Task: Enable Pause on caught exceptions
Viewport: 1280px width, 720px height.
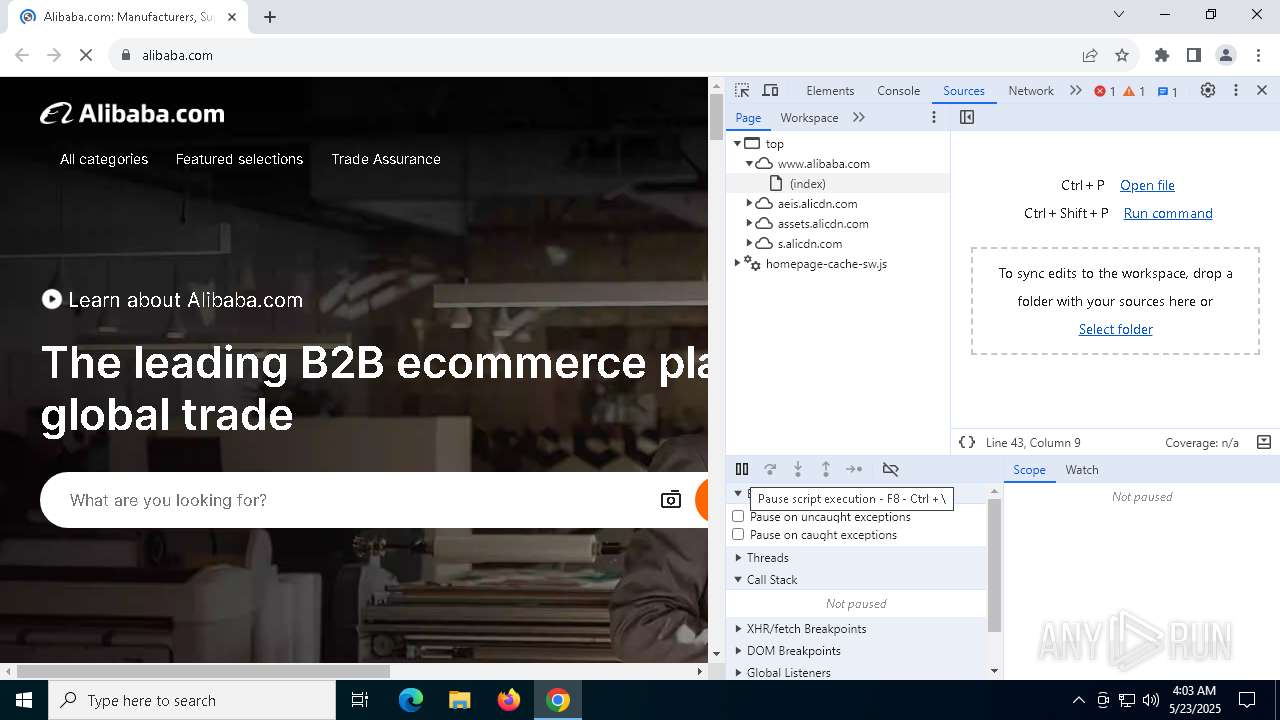Action: [x=738, y=535]
